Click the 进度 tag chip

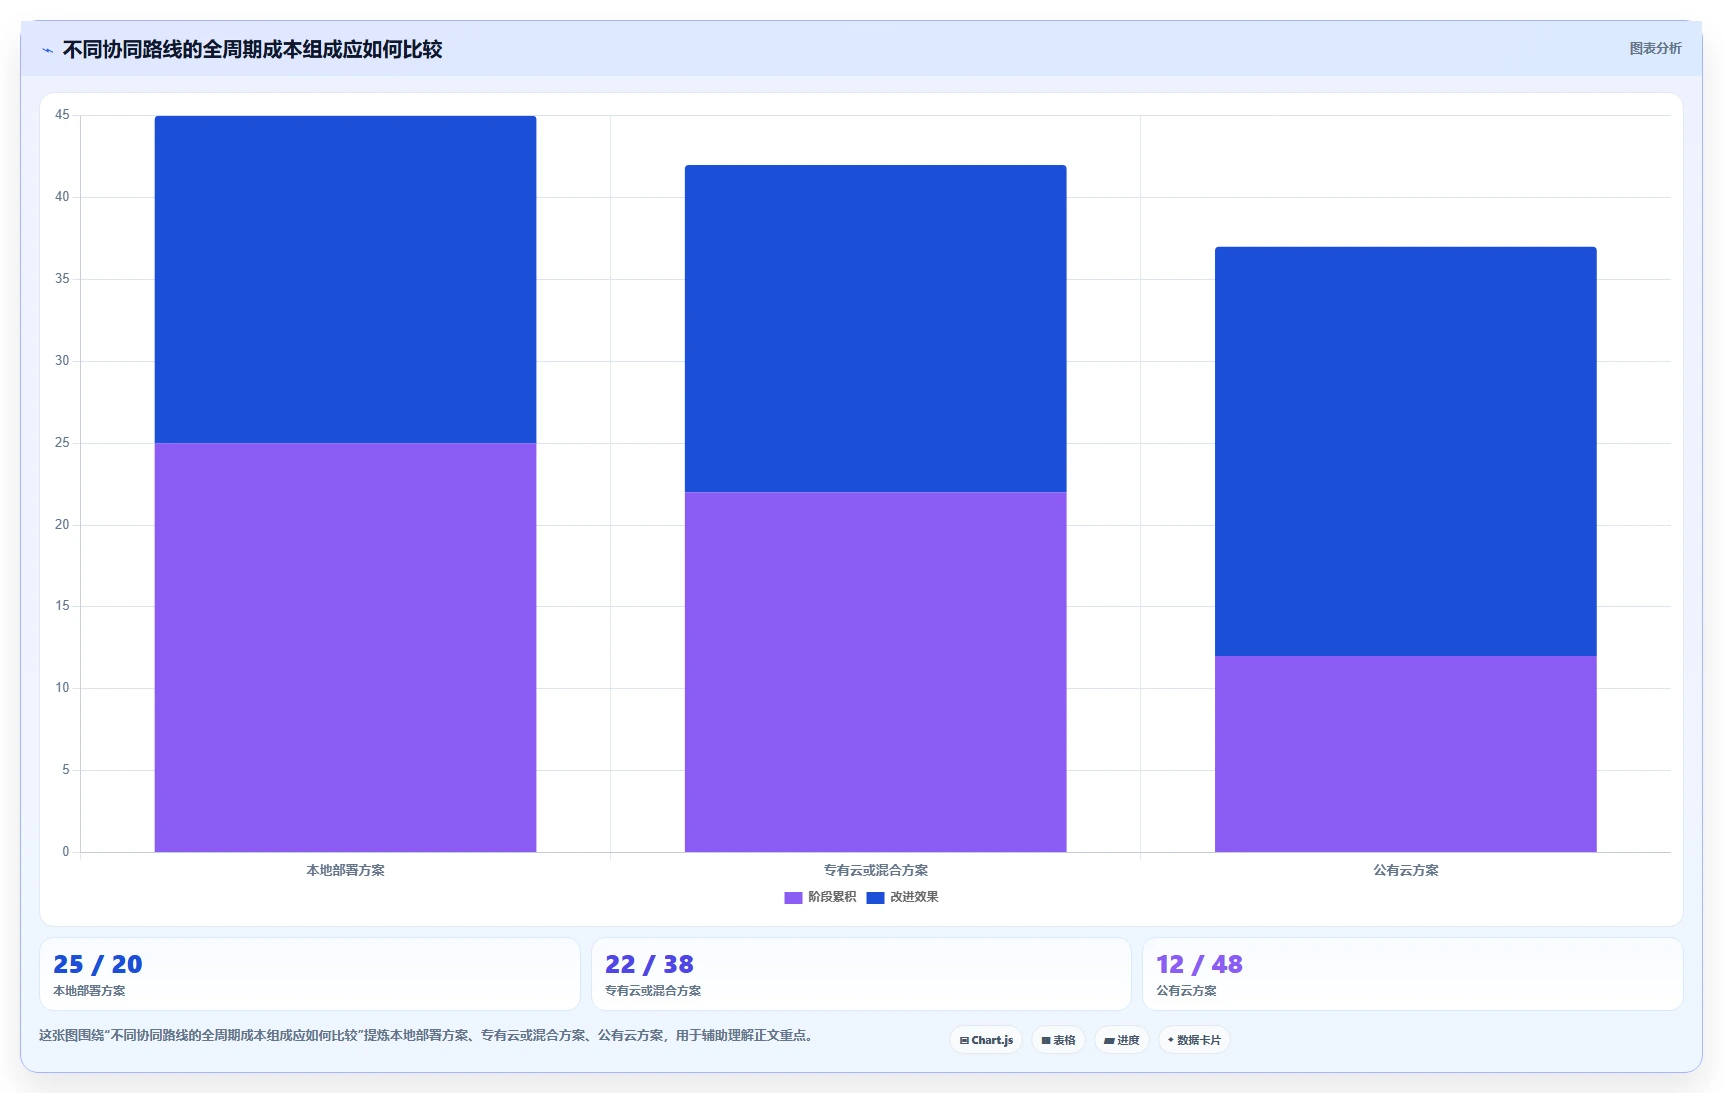(x=1121, y=1040)
